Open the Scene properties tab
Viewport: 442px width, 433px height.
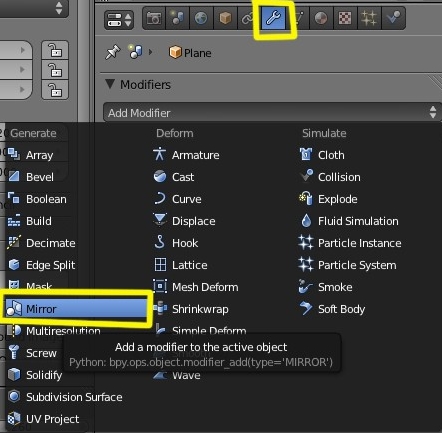(x=177, y=18)
